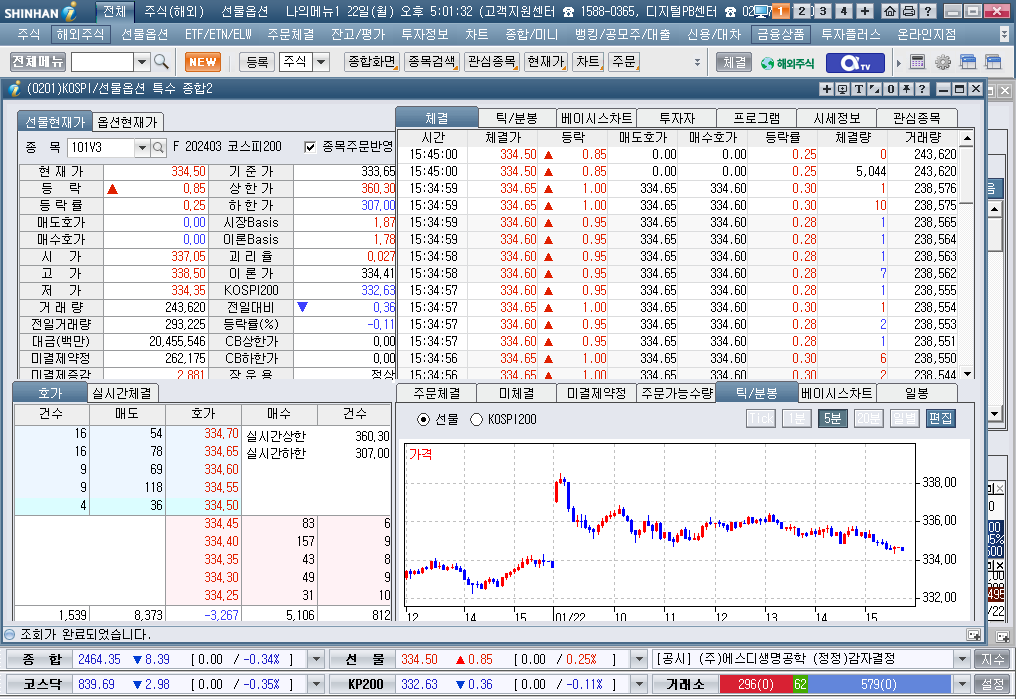Expand the menu bar overflow chevron
Screen dimensions: 1016x699
tap(1004, 34)
